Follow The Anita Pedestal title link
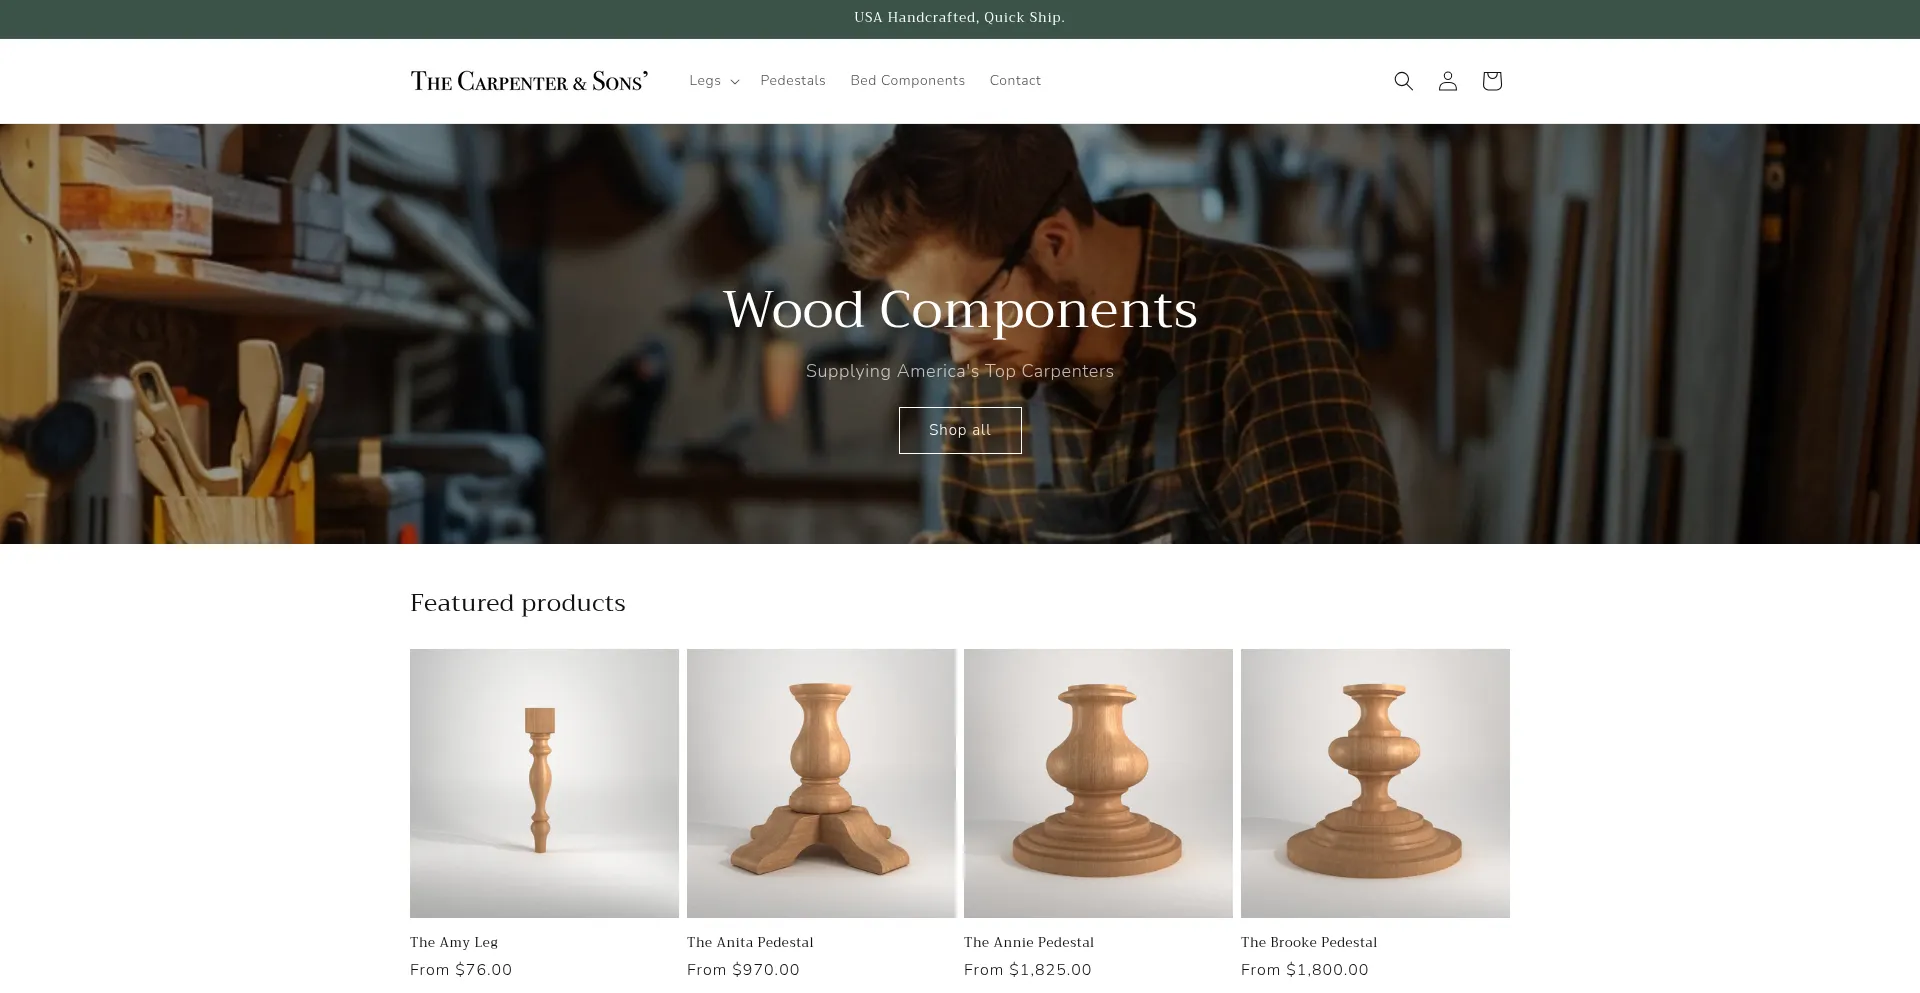This screenshot has width=1920, height=993. 750,942
